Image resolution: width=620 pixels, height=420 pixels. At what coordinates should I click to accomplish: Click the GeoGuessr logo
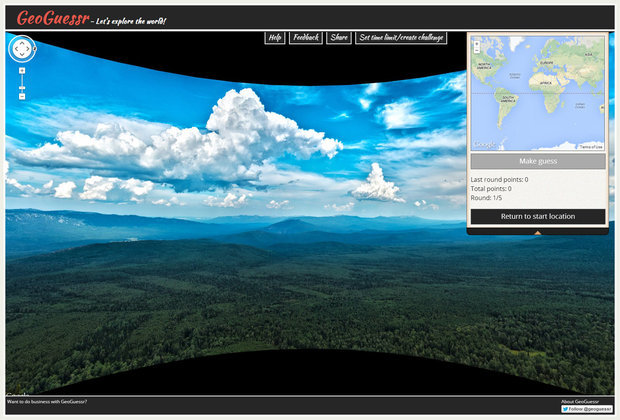click(x=52, y=18)
